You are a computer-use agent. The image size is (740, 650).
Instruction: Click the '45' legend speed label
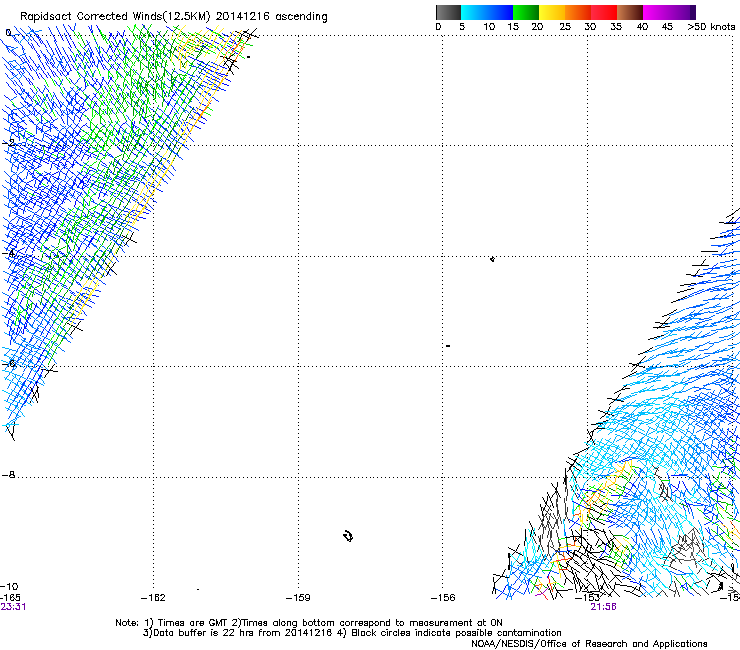click(x=667, y=26)
